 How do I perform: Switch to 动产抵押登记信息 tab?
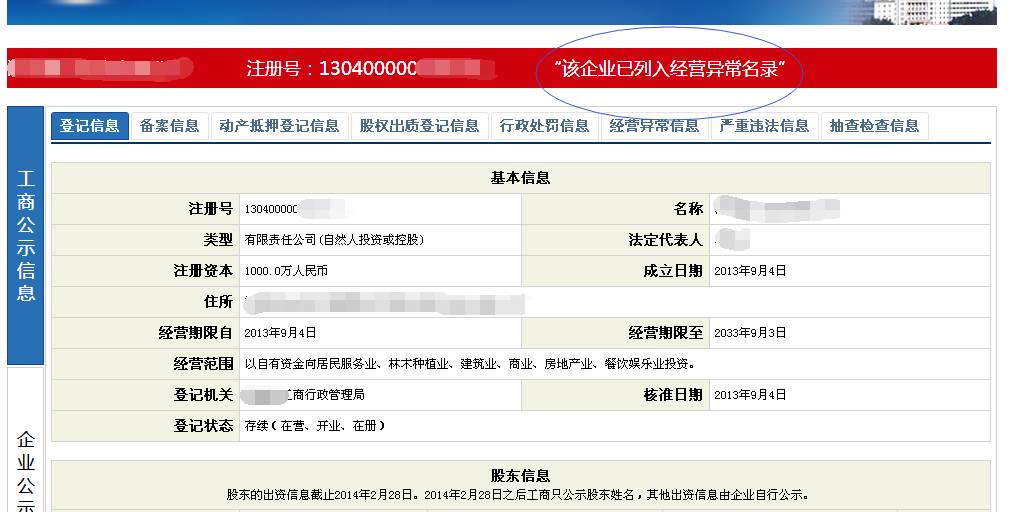coord(279,126)
